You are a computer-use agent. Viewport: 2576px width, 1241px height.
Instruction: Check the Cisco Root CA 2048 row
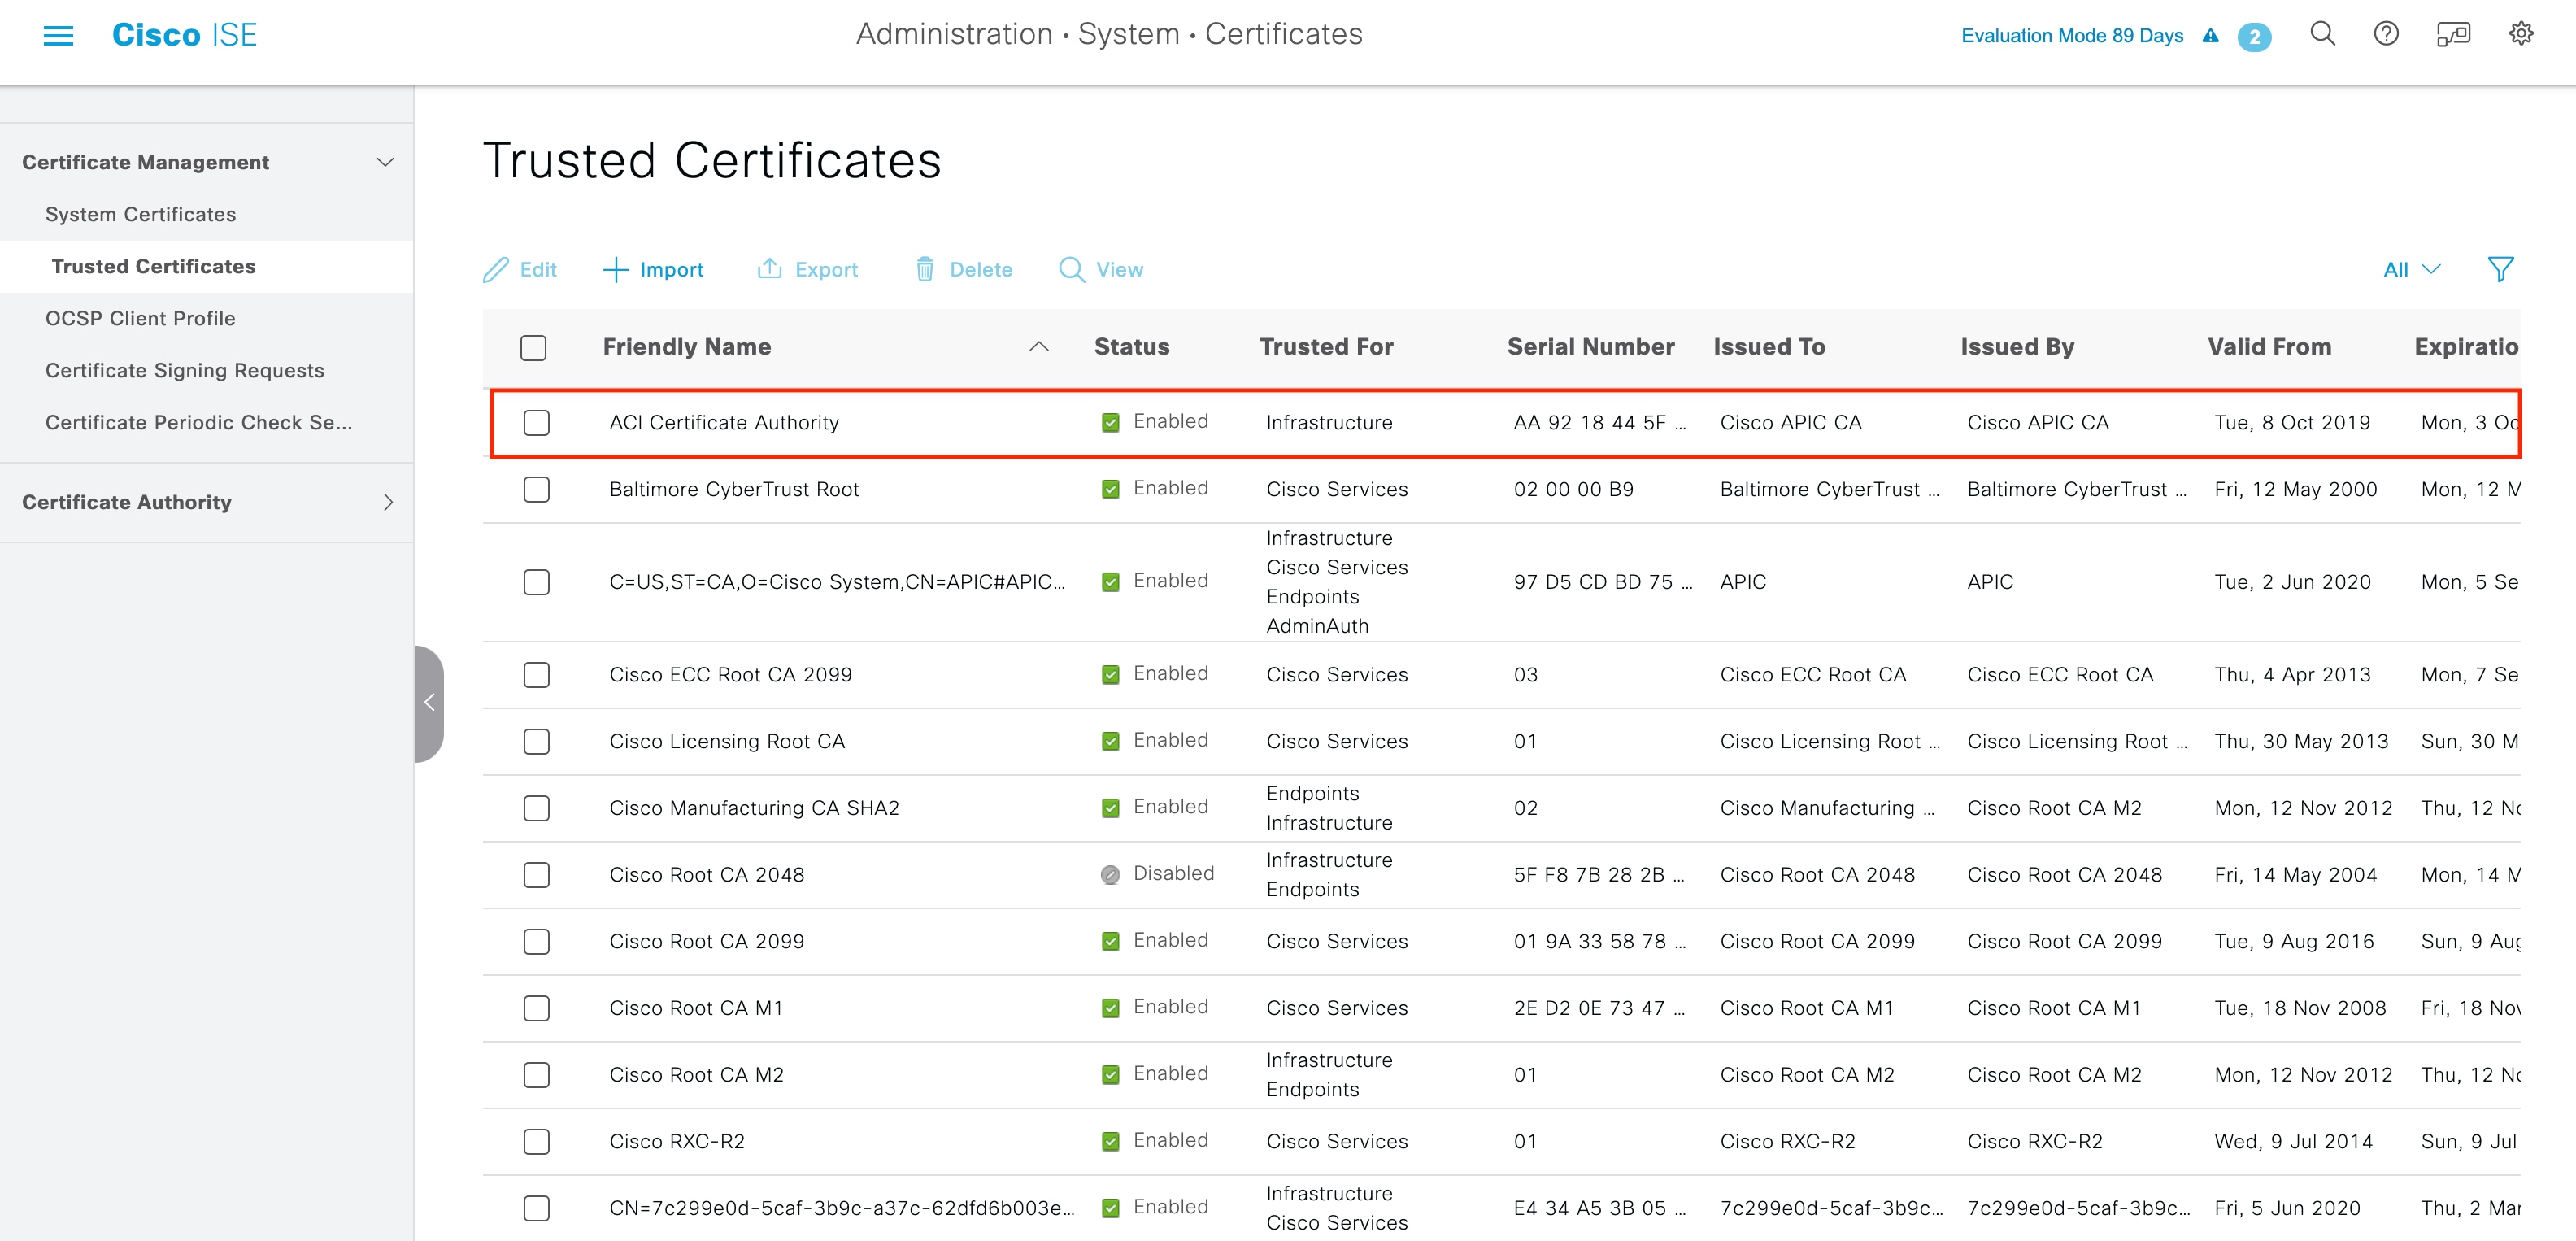click(537, 875)
